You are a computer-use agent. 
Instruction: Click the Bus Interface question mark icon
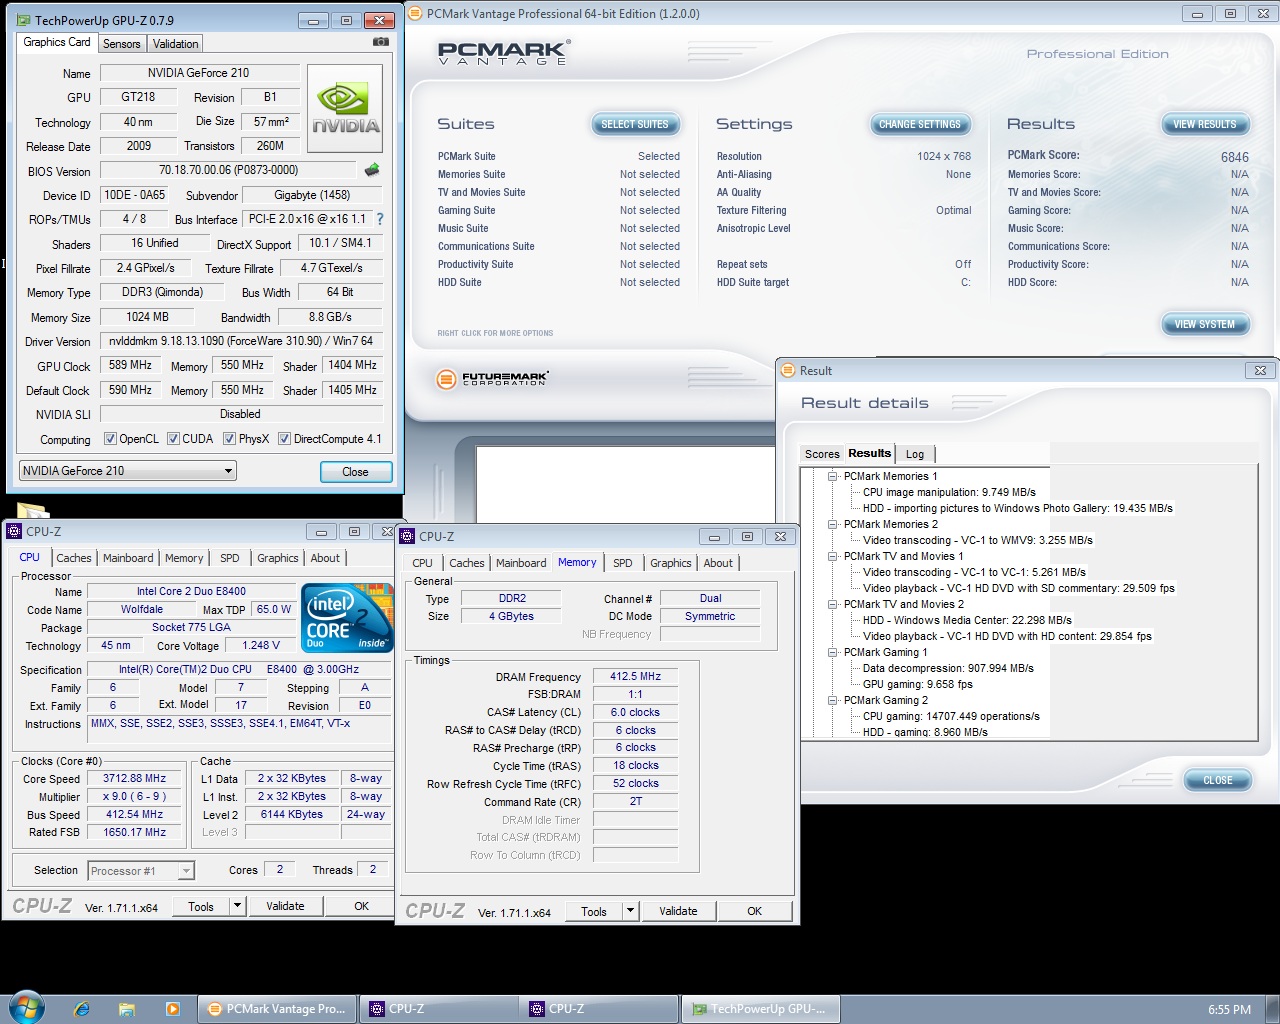coord(380,219)
